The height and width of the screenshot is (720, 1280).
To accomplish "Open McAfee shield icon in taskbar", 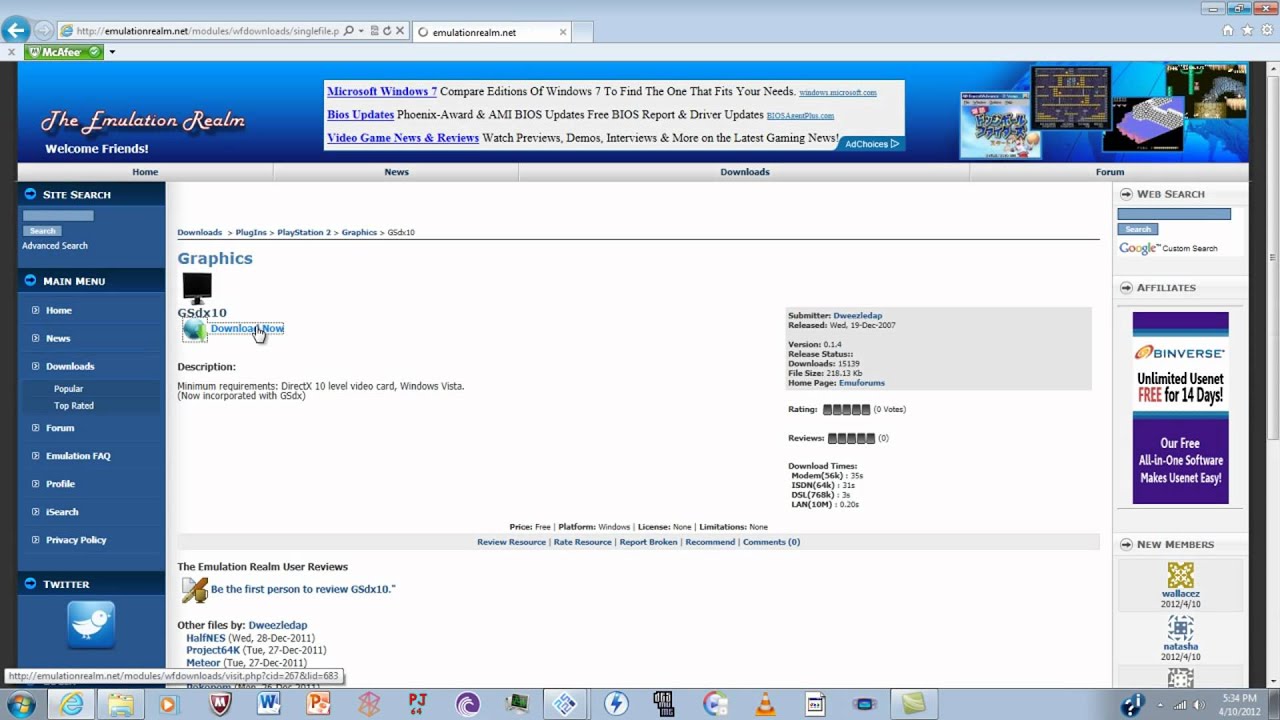I will (x=220, y=704).
